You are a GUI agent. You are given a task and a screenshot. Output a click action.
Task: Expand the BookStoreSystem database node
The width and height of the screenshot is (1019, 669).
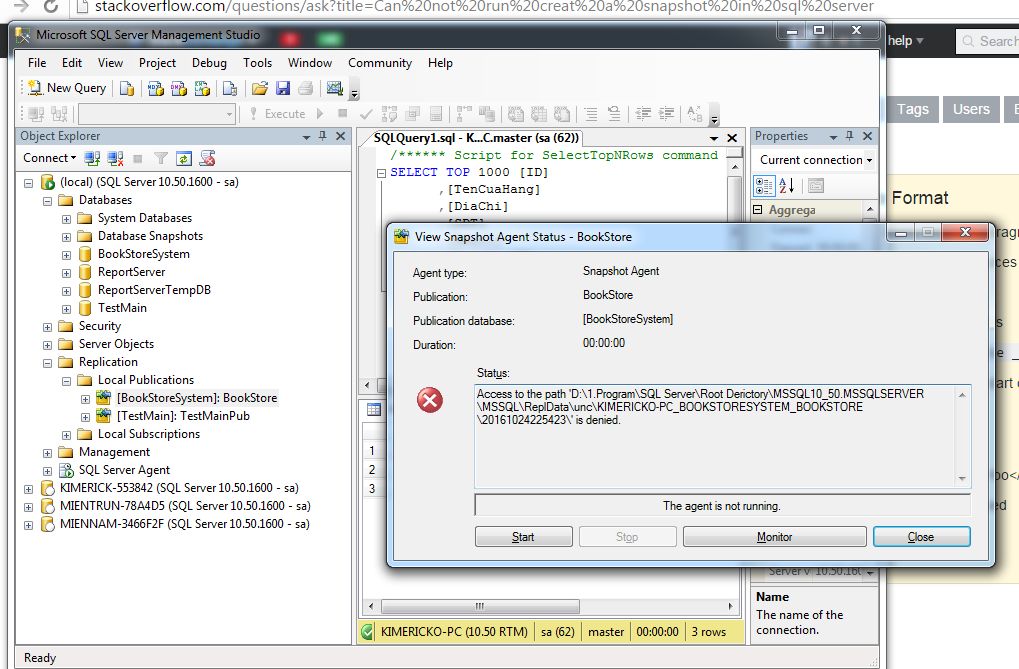pos(66,255)
